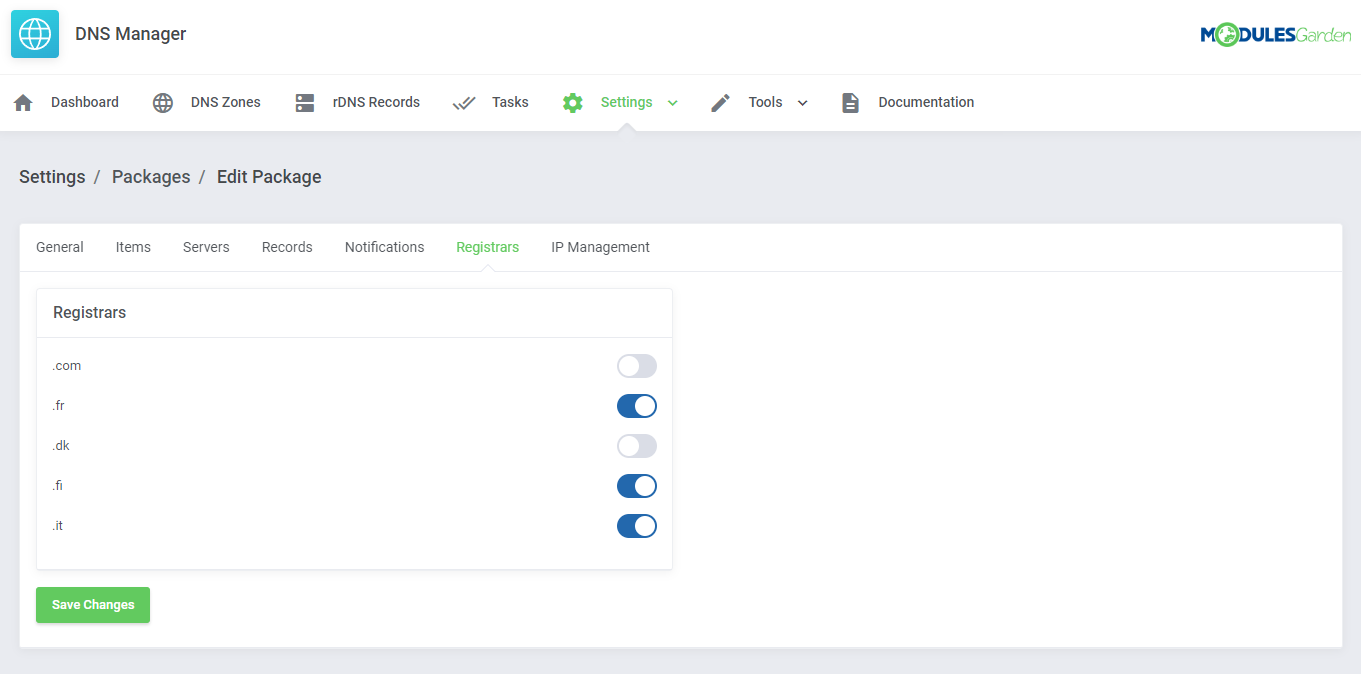Open Documentation via its document icon

tap(850, 102)
